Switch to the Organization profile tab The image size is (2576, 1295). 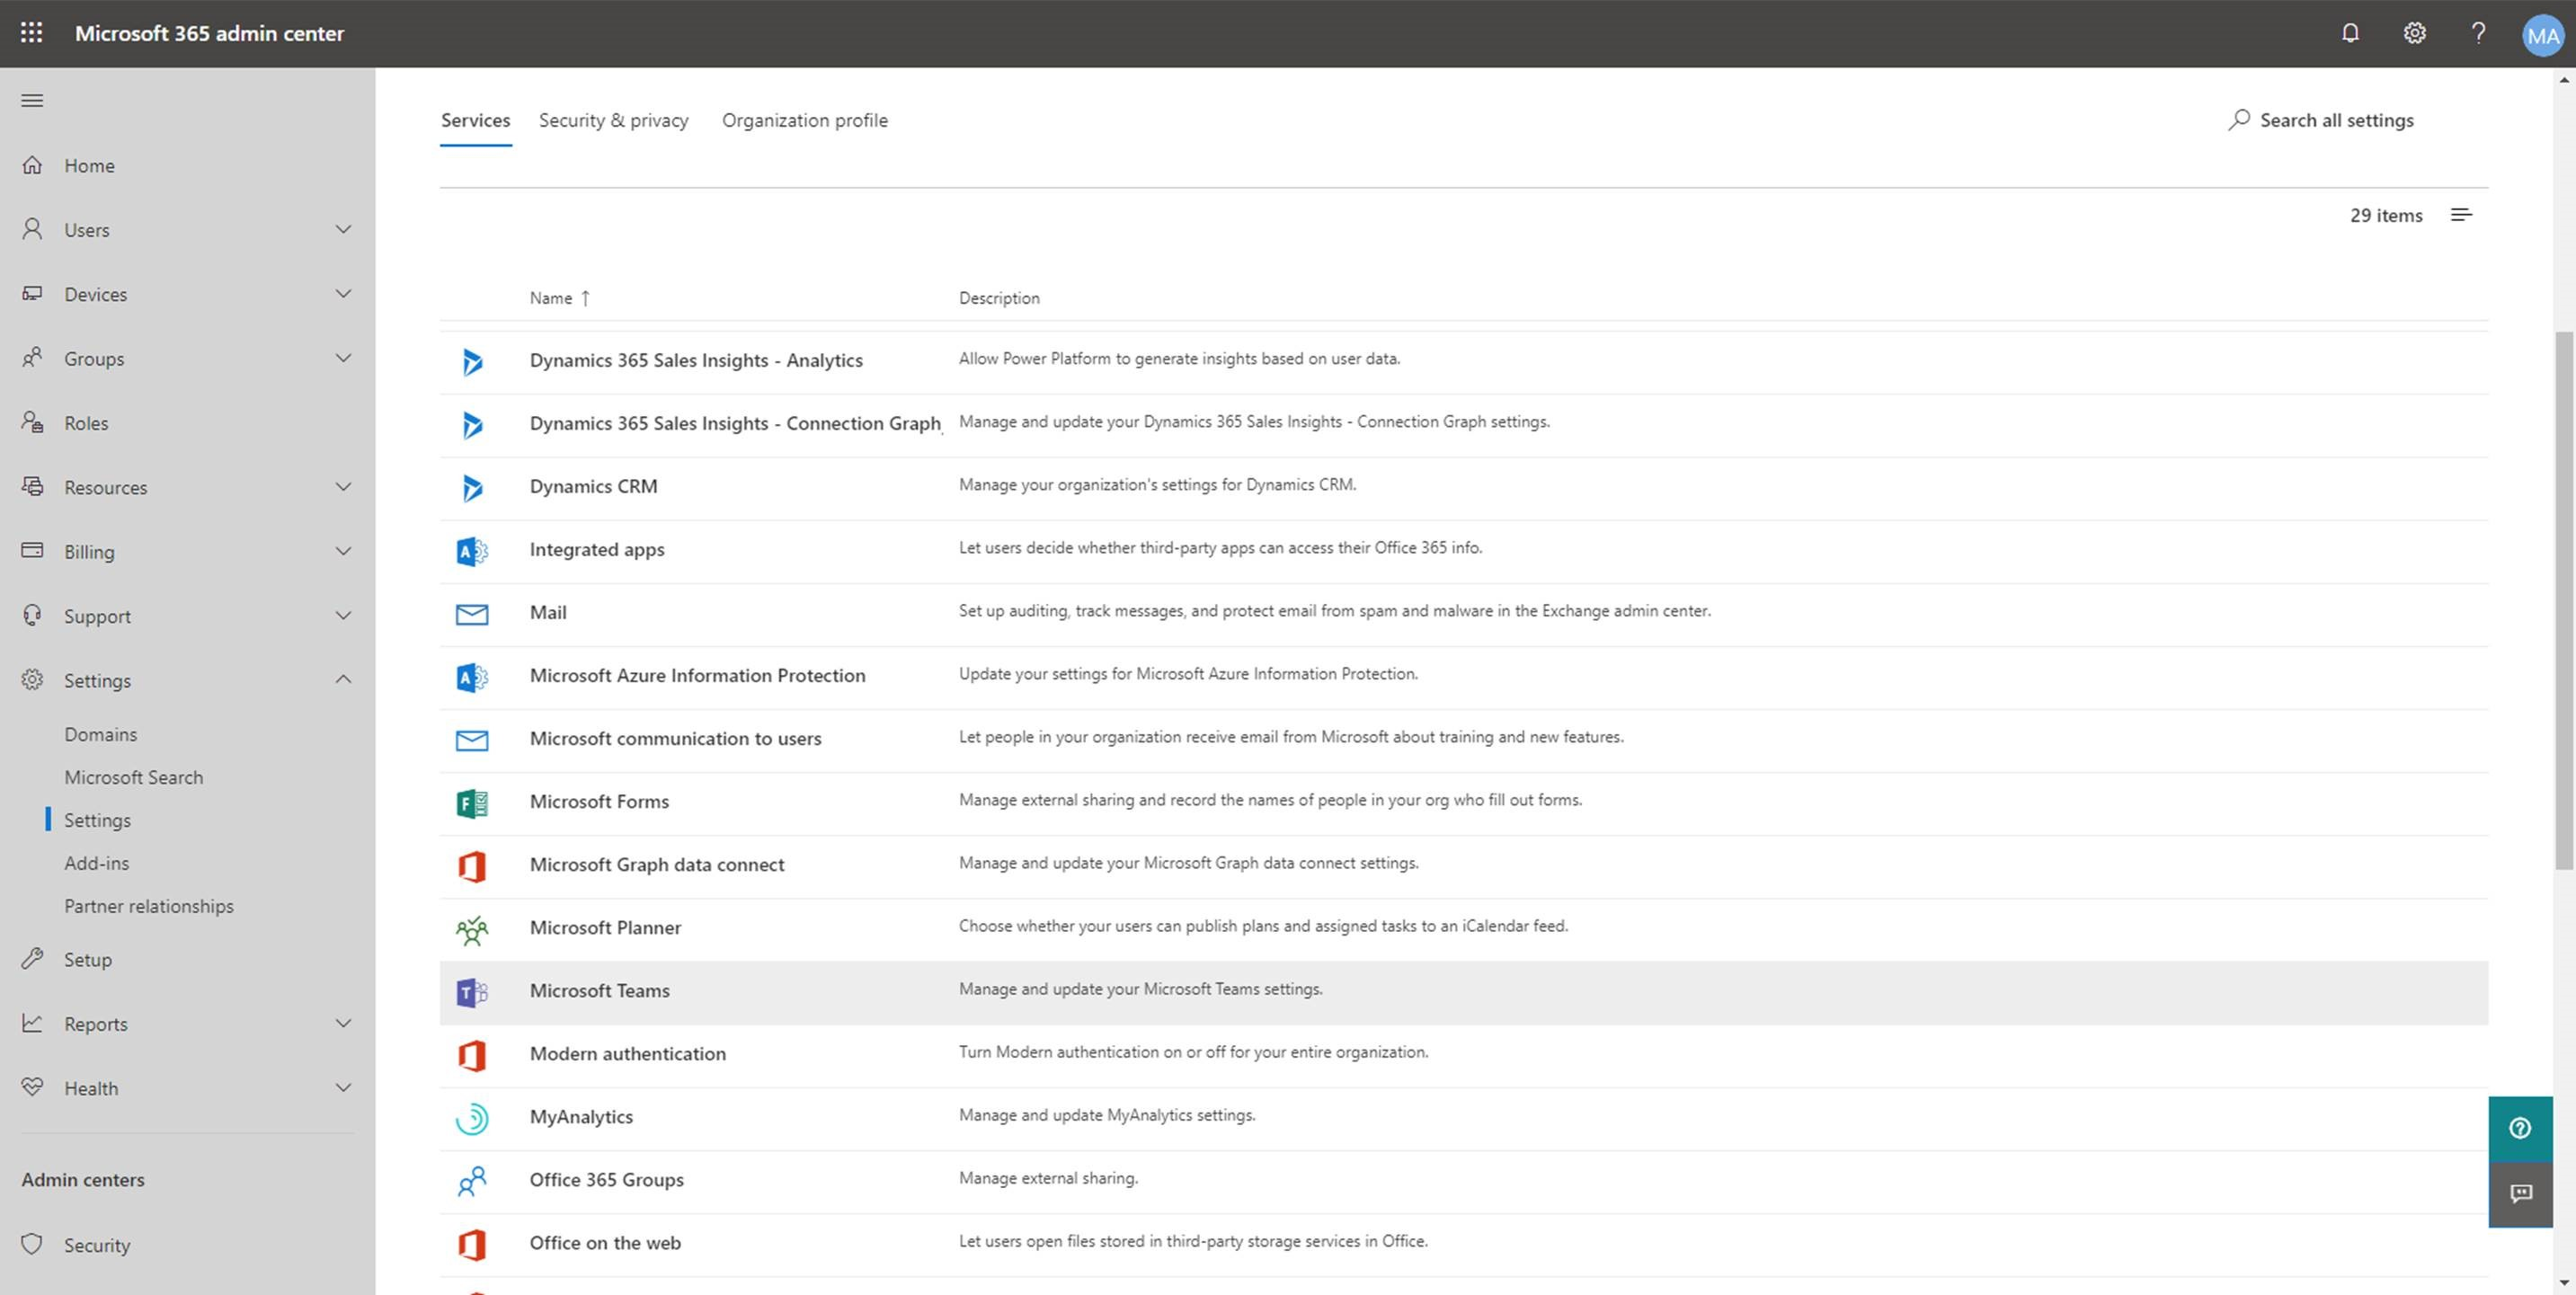[806, 119]
